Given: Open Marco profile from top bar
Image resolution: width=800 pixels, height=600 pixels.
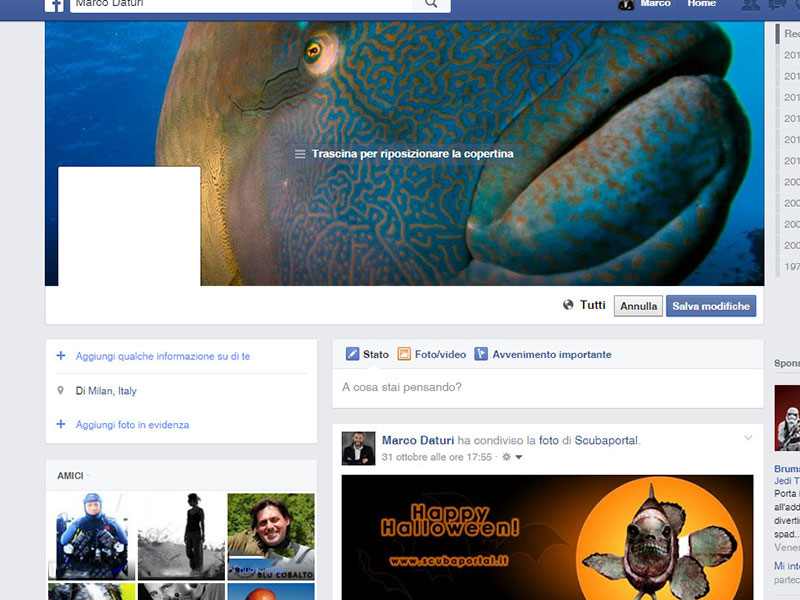Looking at the screenshot, I should (646, 4).
